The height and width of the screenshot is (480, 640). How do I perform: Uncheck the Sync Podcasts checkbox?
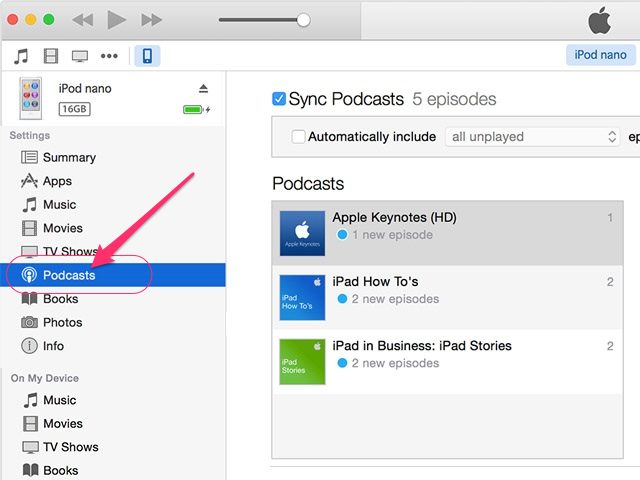pos(279,99)
